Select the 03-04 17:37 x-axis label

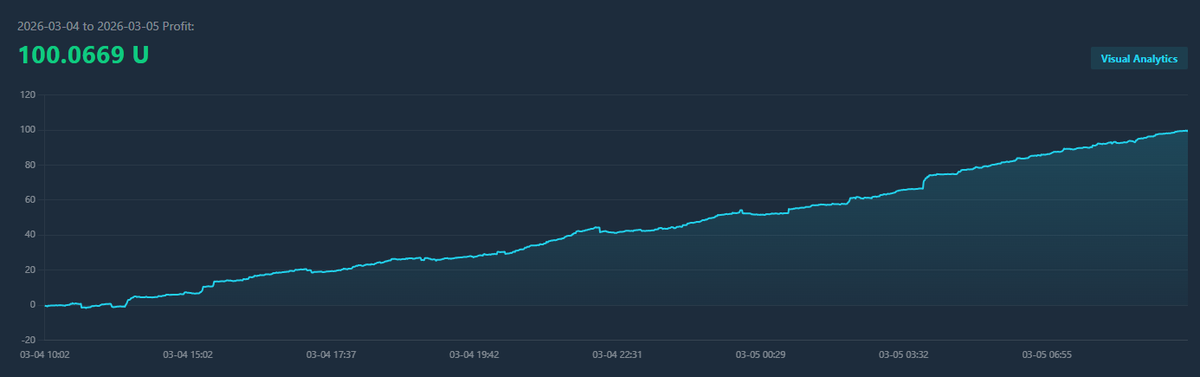click(331, 354)
